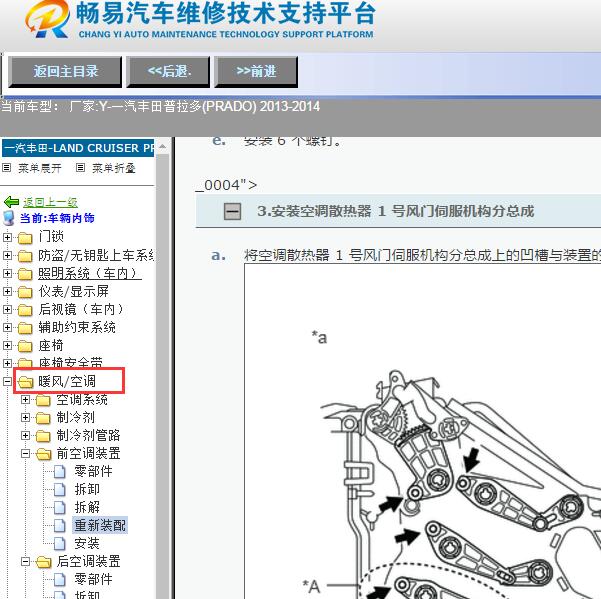Image resolution: width=601 pixels, height=599 pixels.
Task: Click the 门锁 folder icon
Action: (x=25, y=238)
